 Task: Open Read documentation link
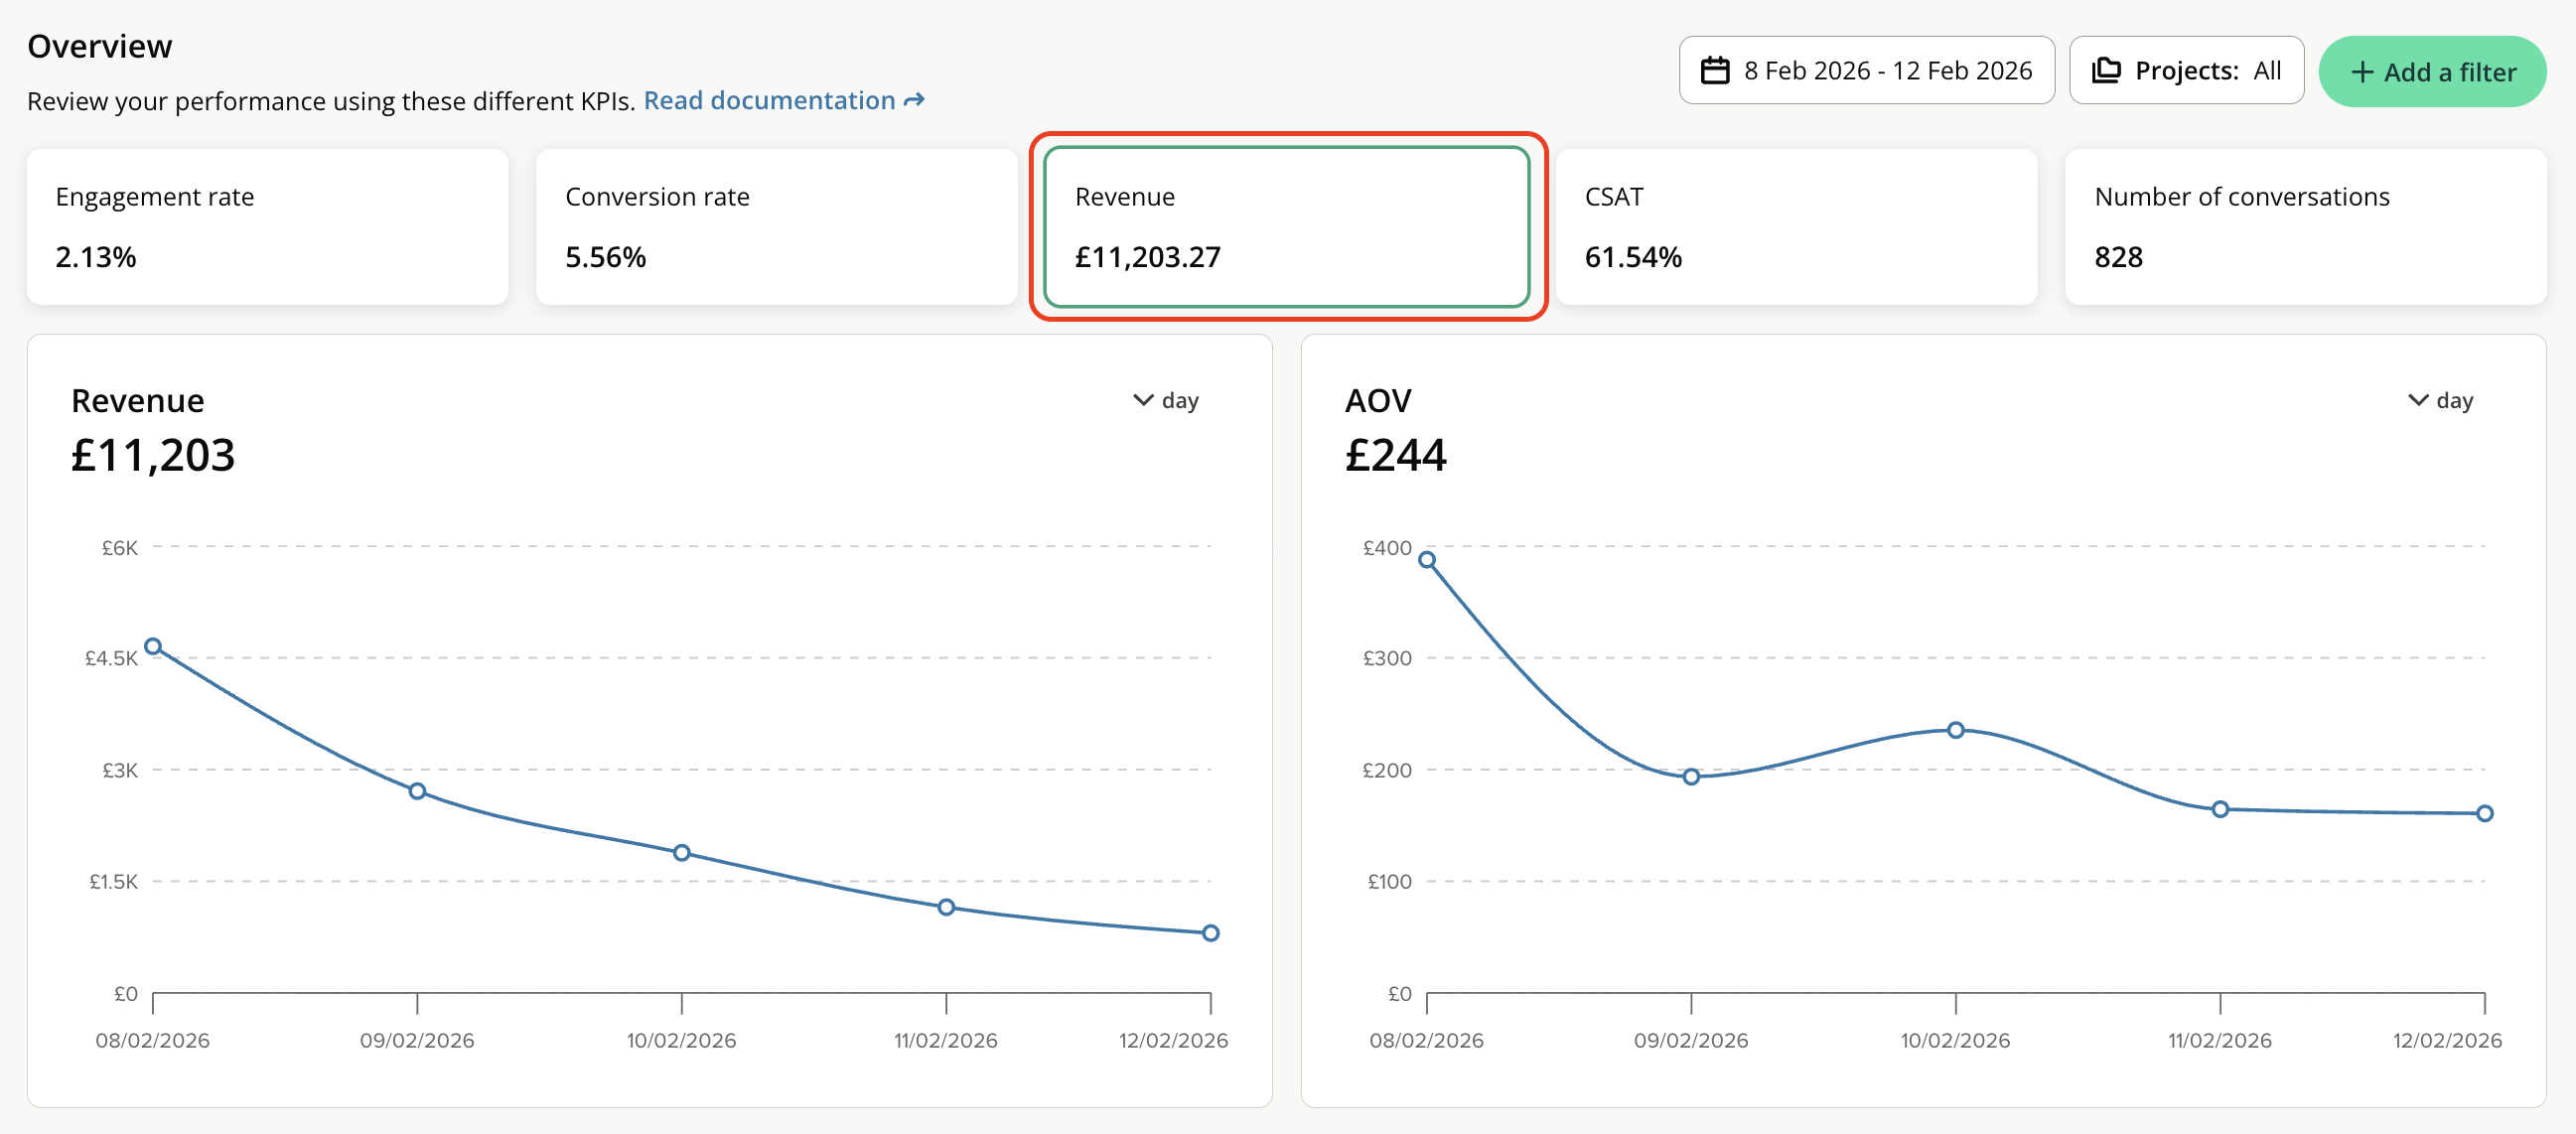click(769, 101)
